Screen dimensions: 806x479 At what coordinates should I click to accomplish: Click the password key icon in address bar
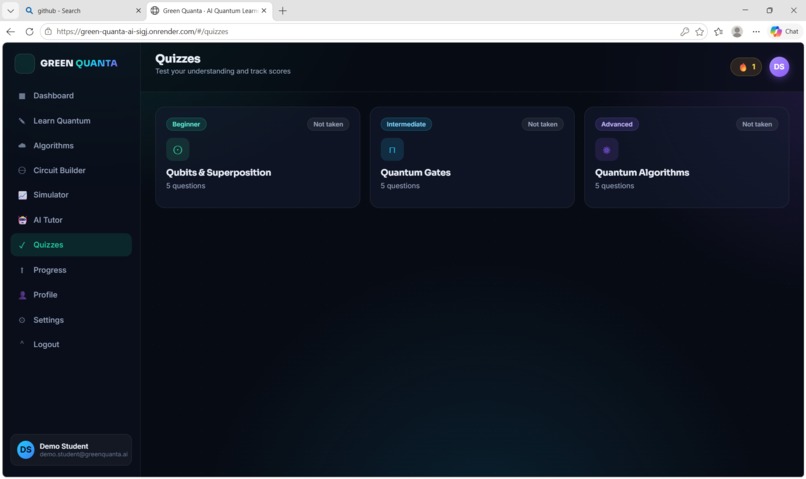tap(684, 31)
